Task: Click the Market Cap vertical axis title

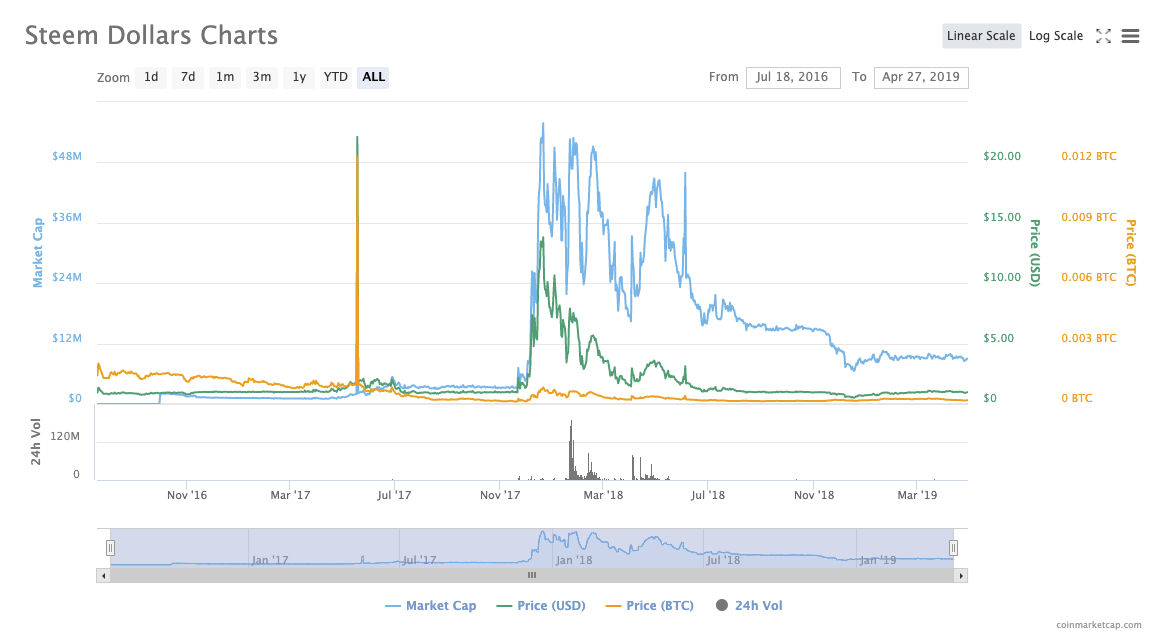Action: [x=38, y=253]
